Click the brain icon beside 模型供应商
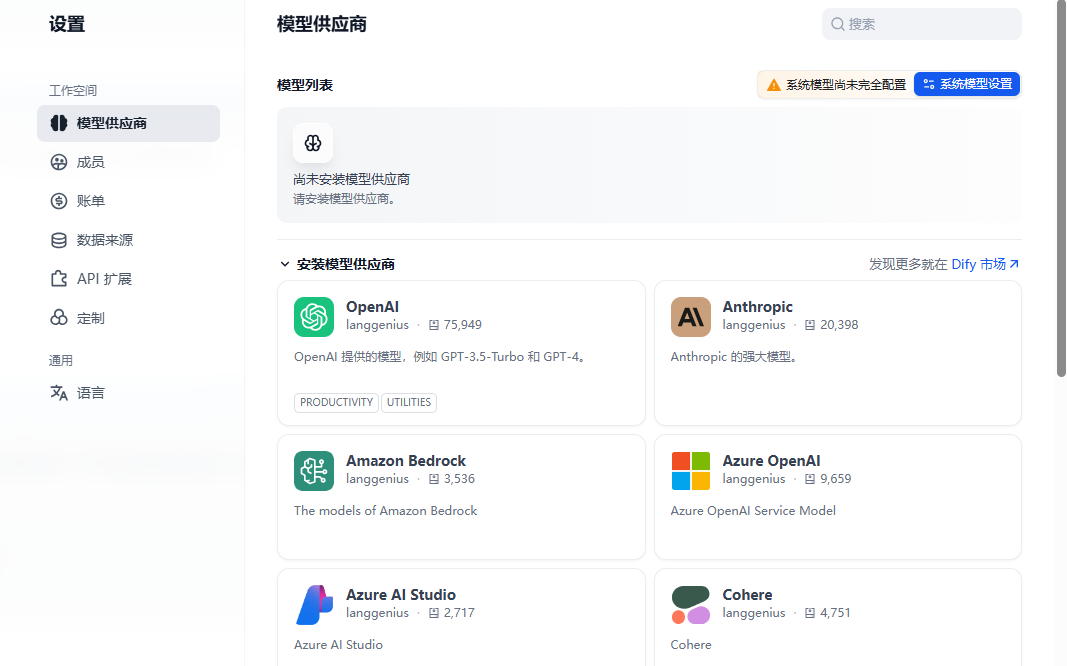The width and height of the screenshot is (1067, 666). (x=59, y=123)
